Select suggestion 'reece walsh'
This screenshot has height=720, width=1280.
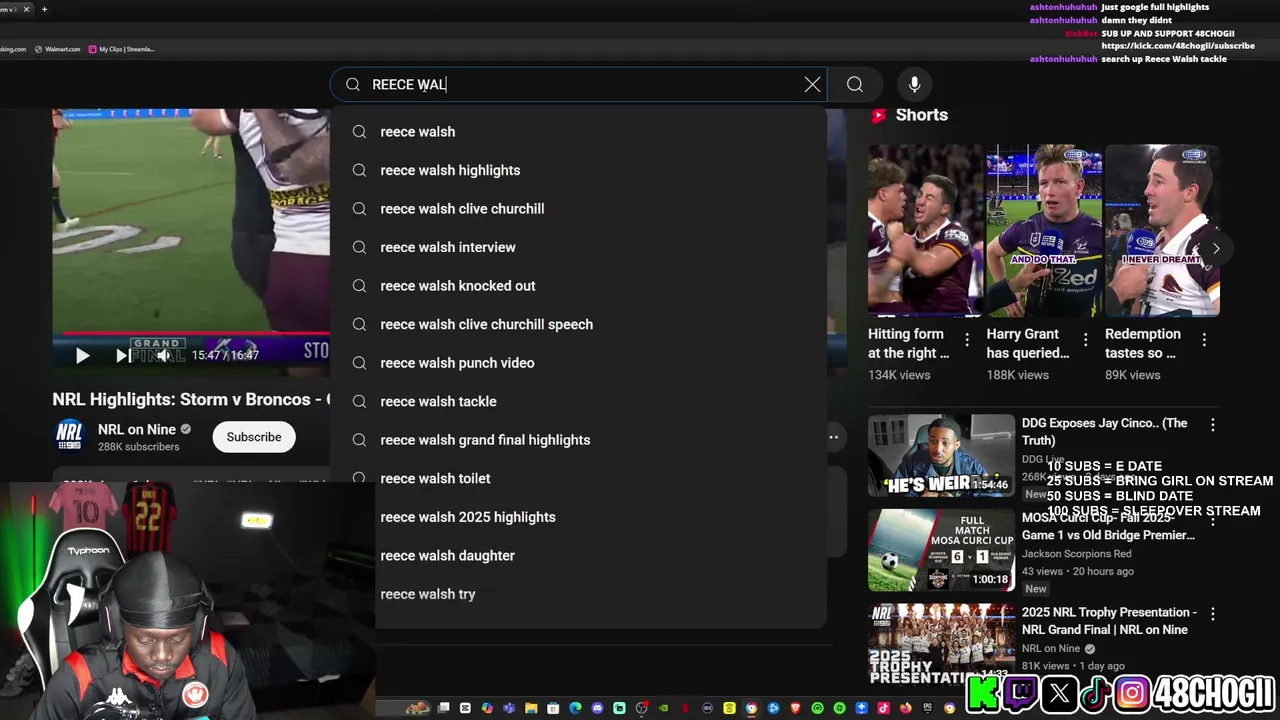(578, 132)
